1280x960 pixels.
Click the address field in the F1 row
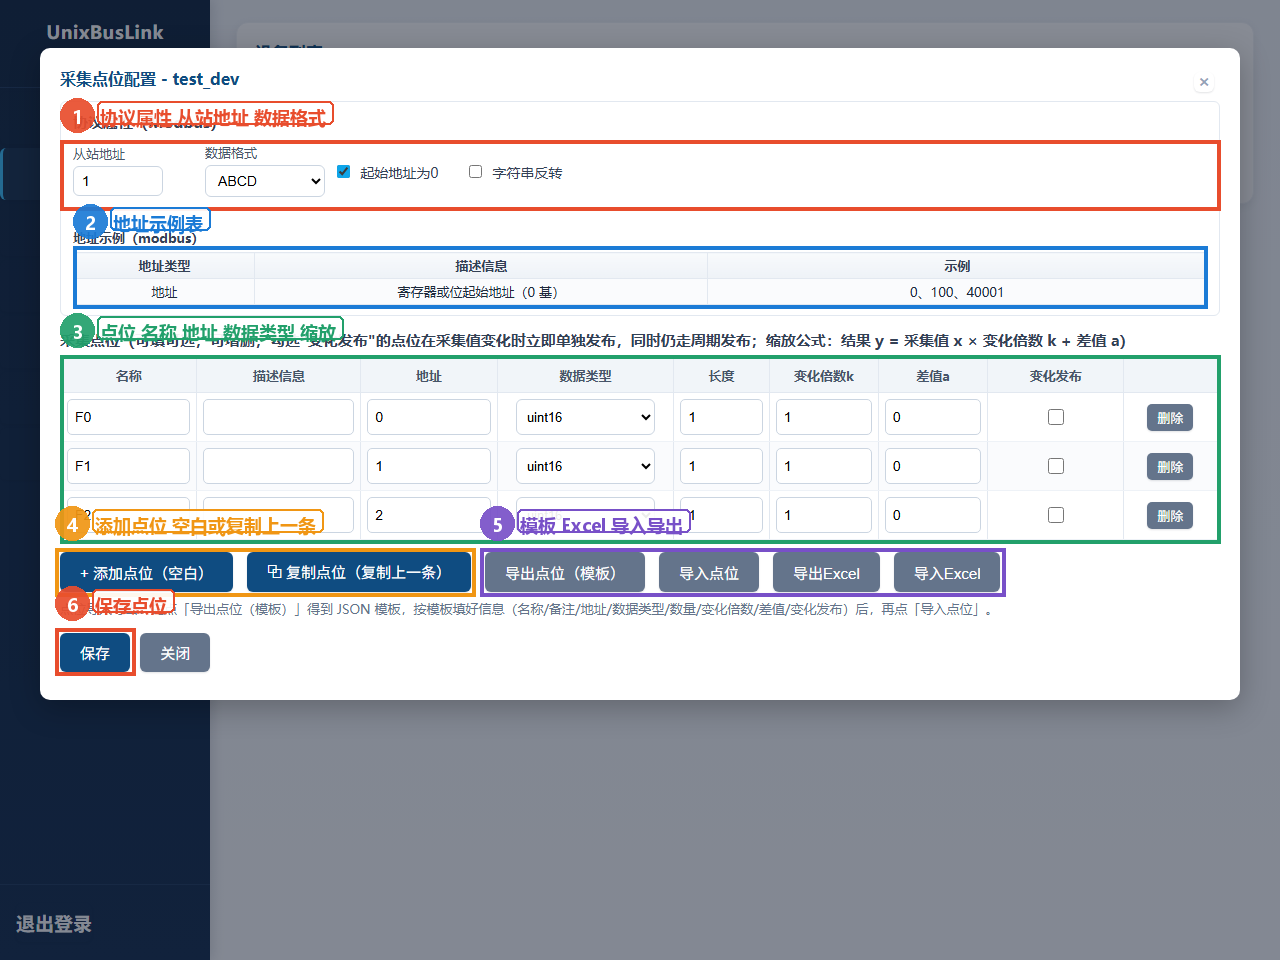(429, 466)
